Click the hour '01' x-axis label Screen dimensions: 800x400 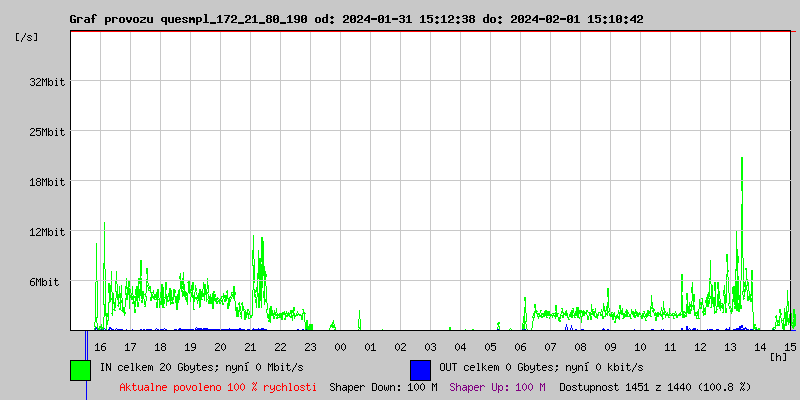click(370, 347)
